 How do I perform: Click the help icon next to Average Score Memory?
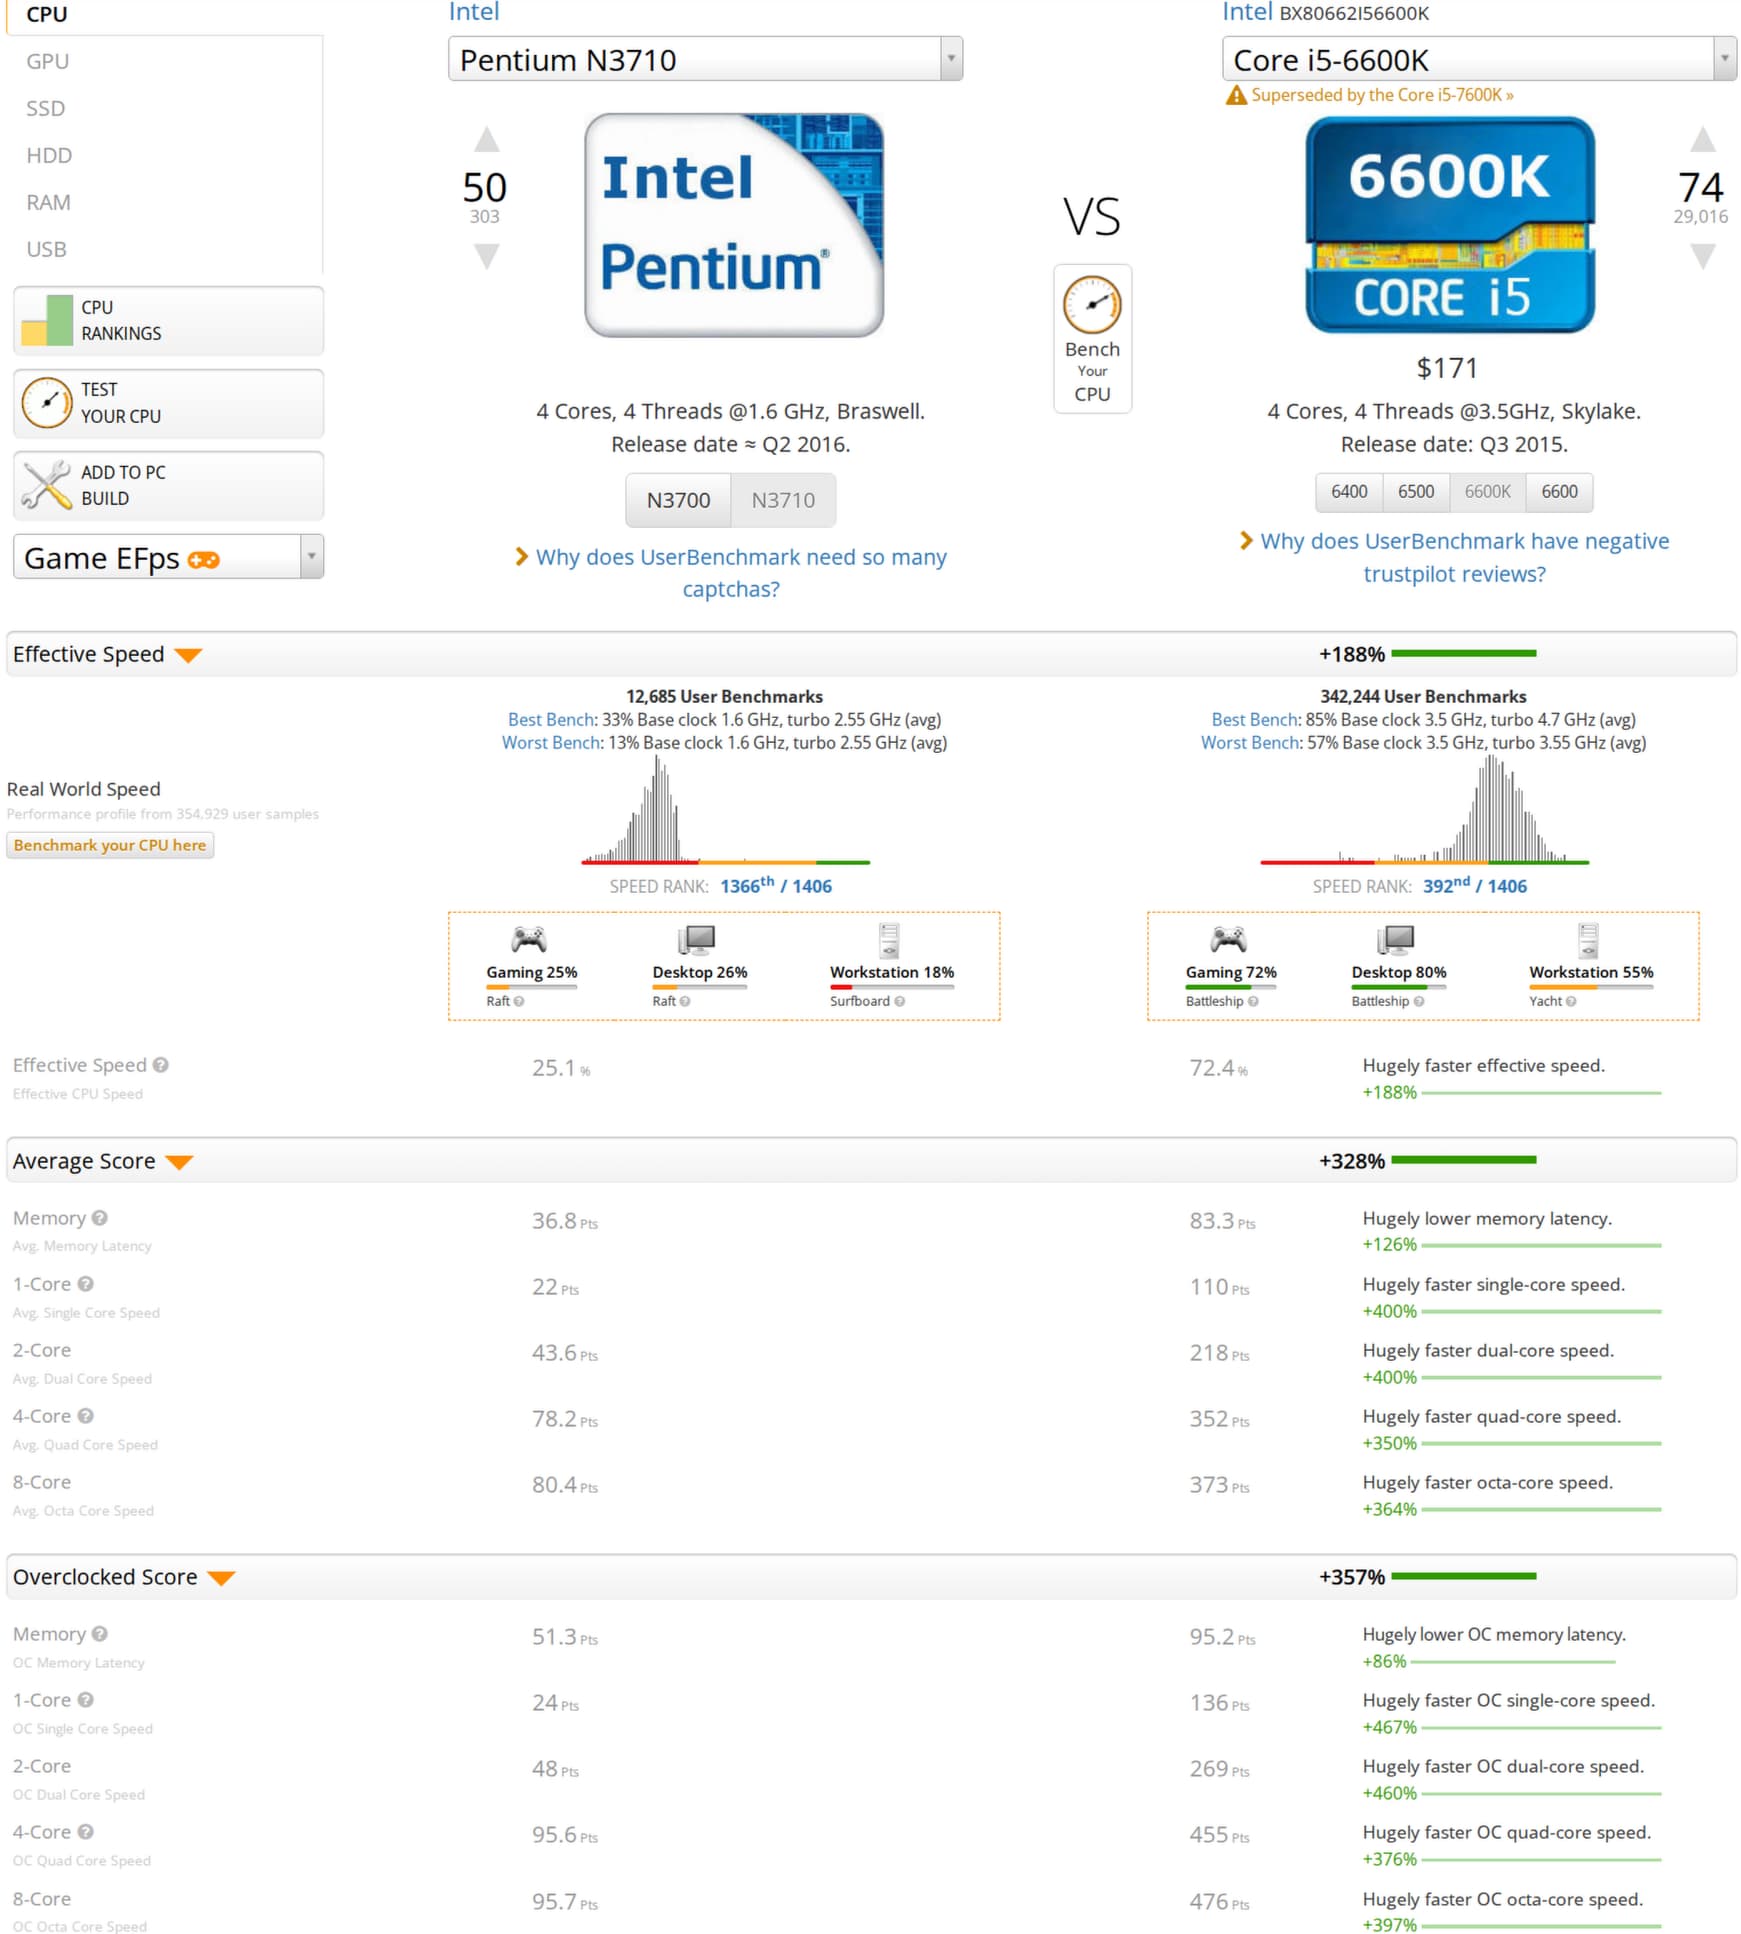100,1218
